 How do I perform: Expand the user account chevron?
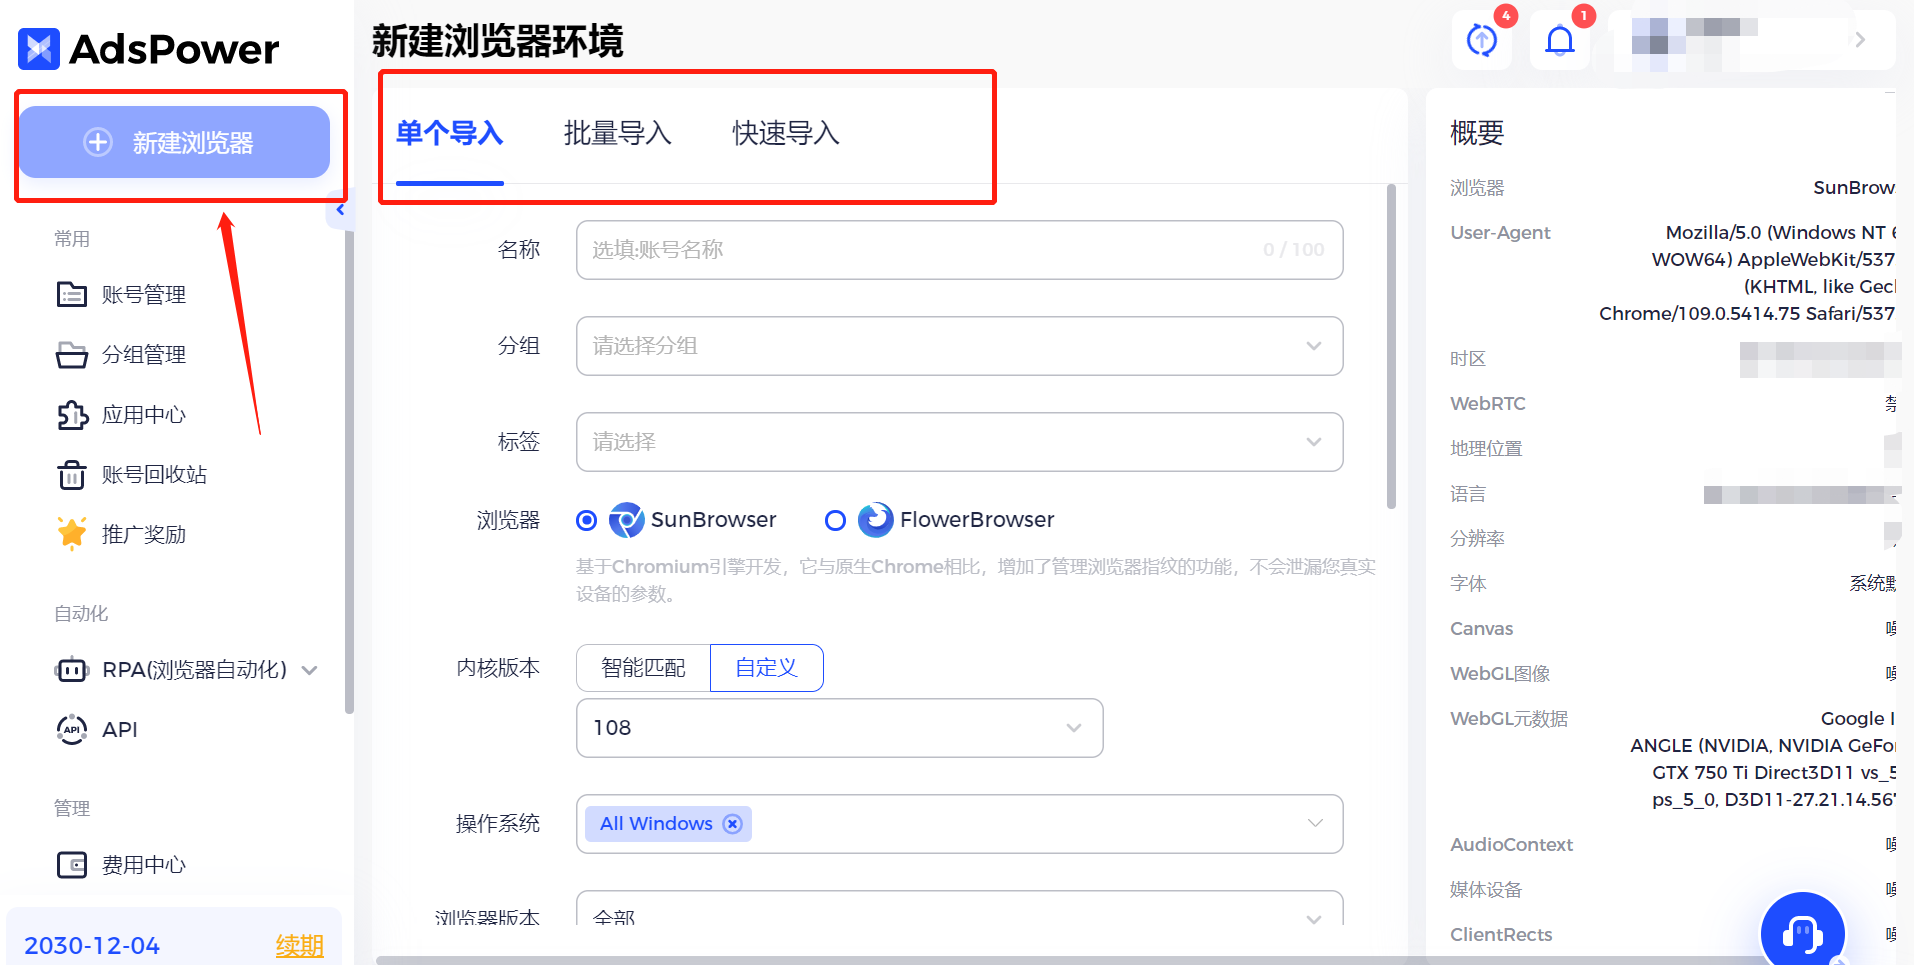(1860, 40)
